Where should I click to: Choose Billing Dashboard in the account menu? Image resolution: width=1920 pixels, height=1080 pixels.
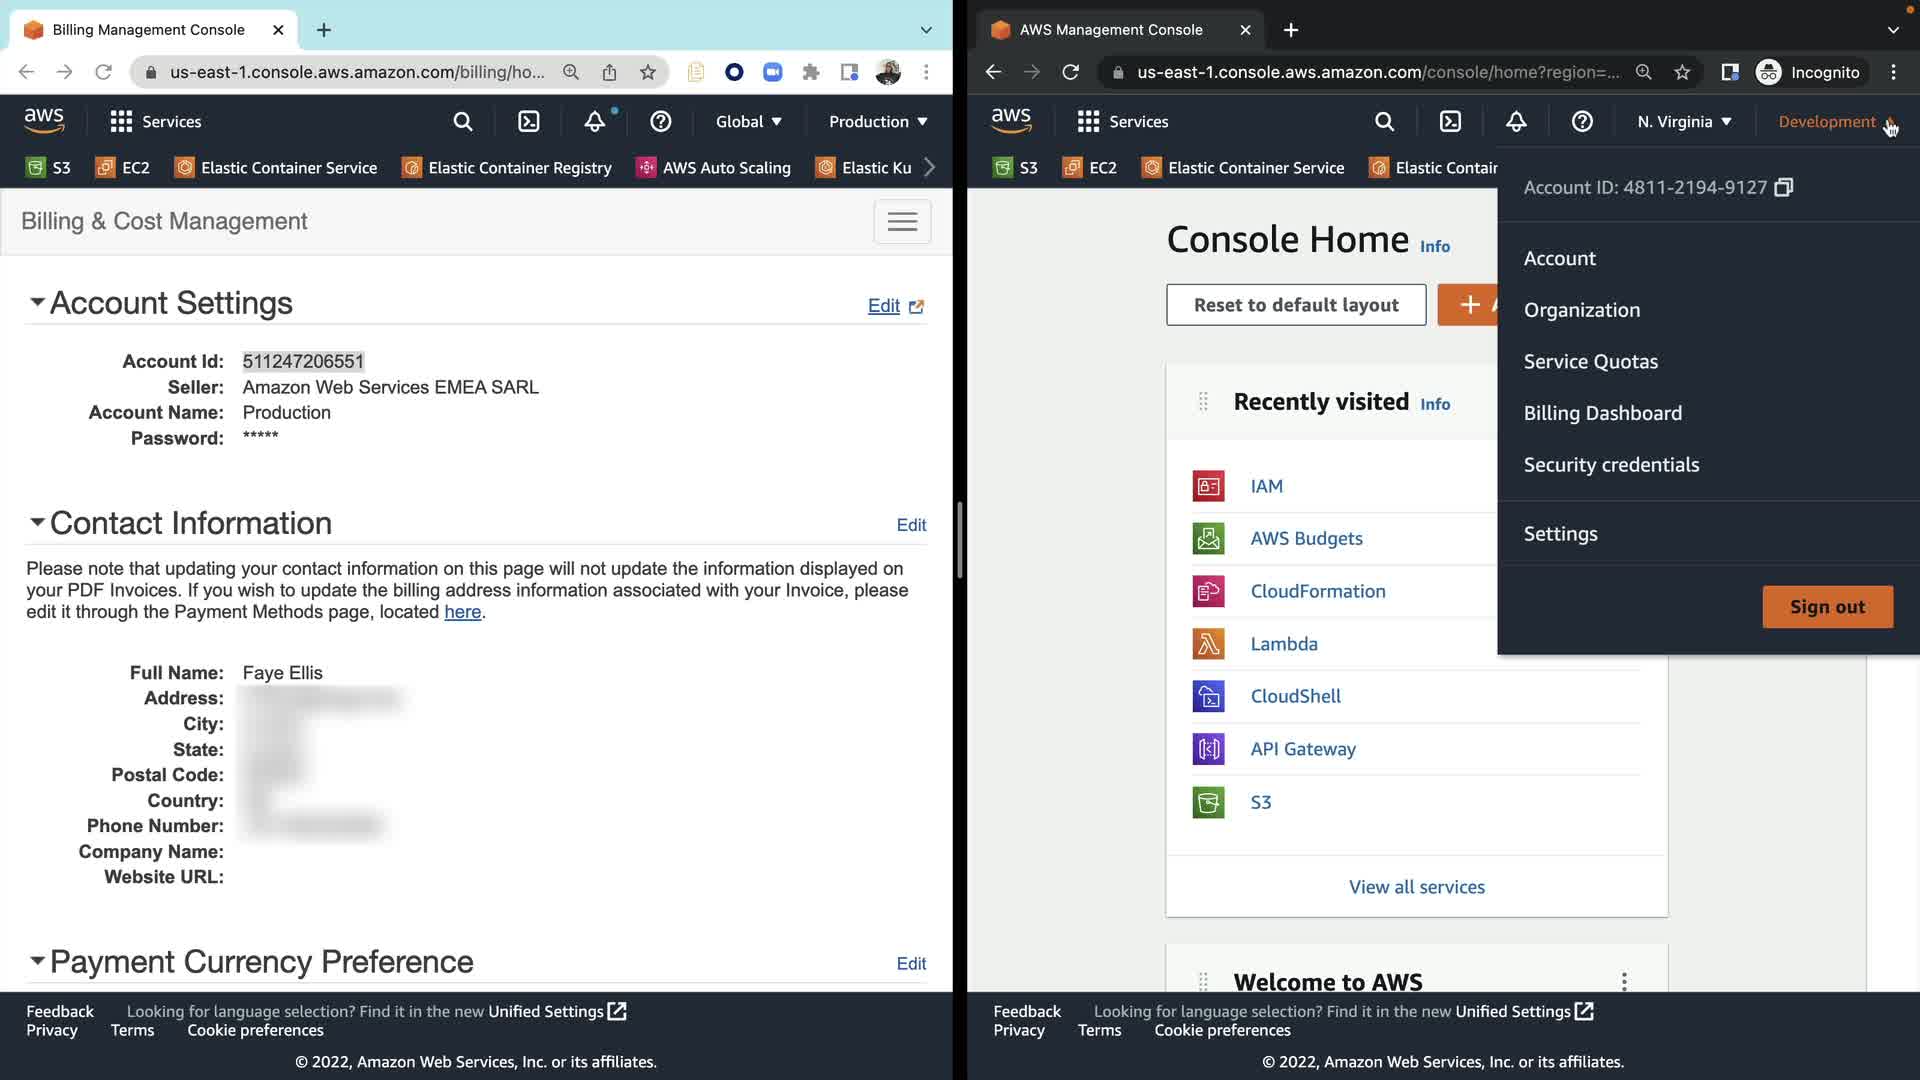click(x=1602, y=413)
